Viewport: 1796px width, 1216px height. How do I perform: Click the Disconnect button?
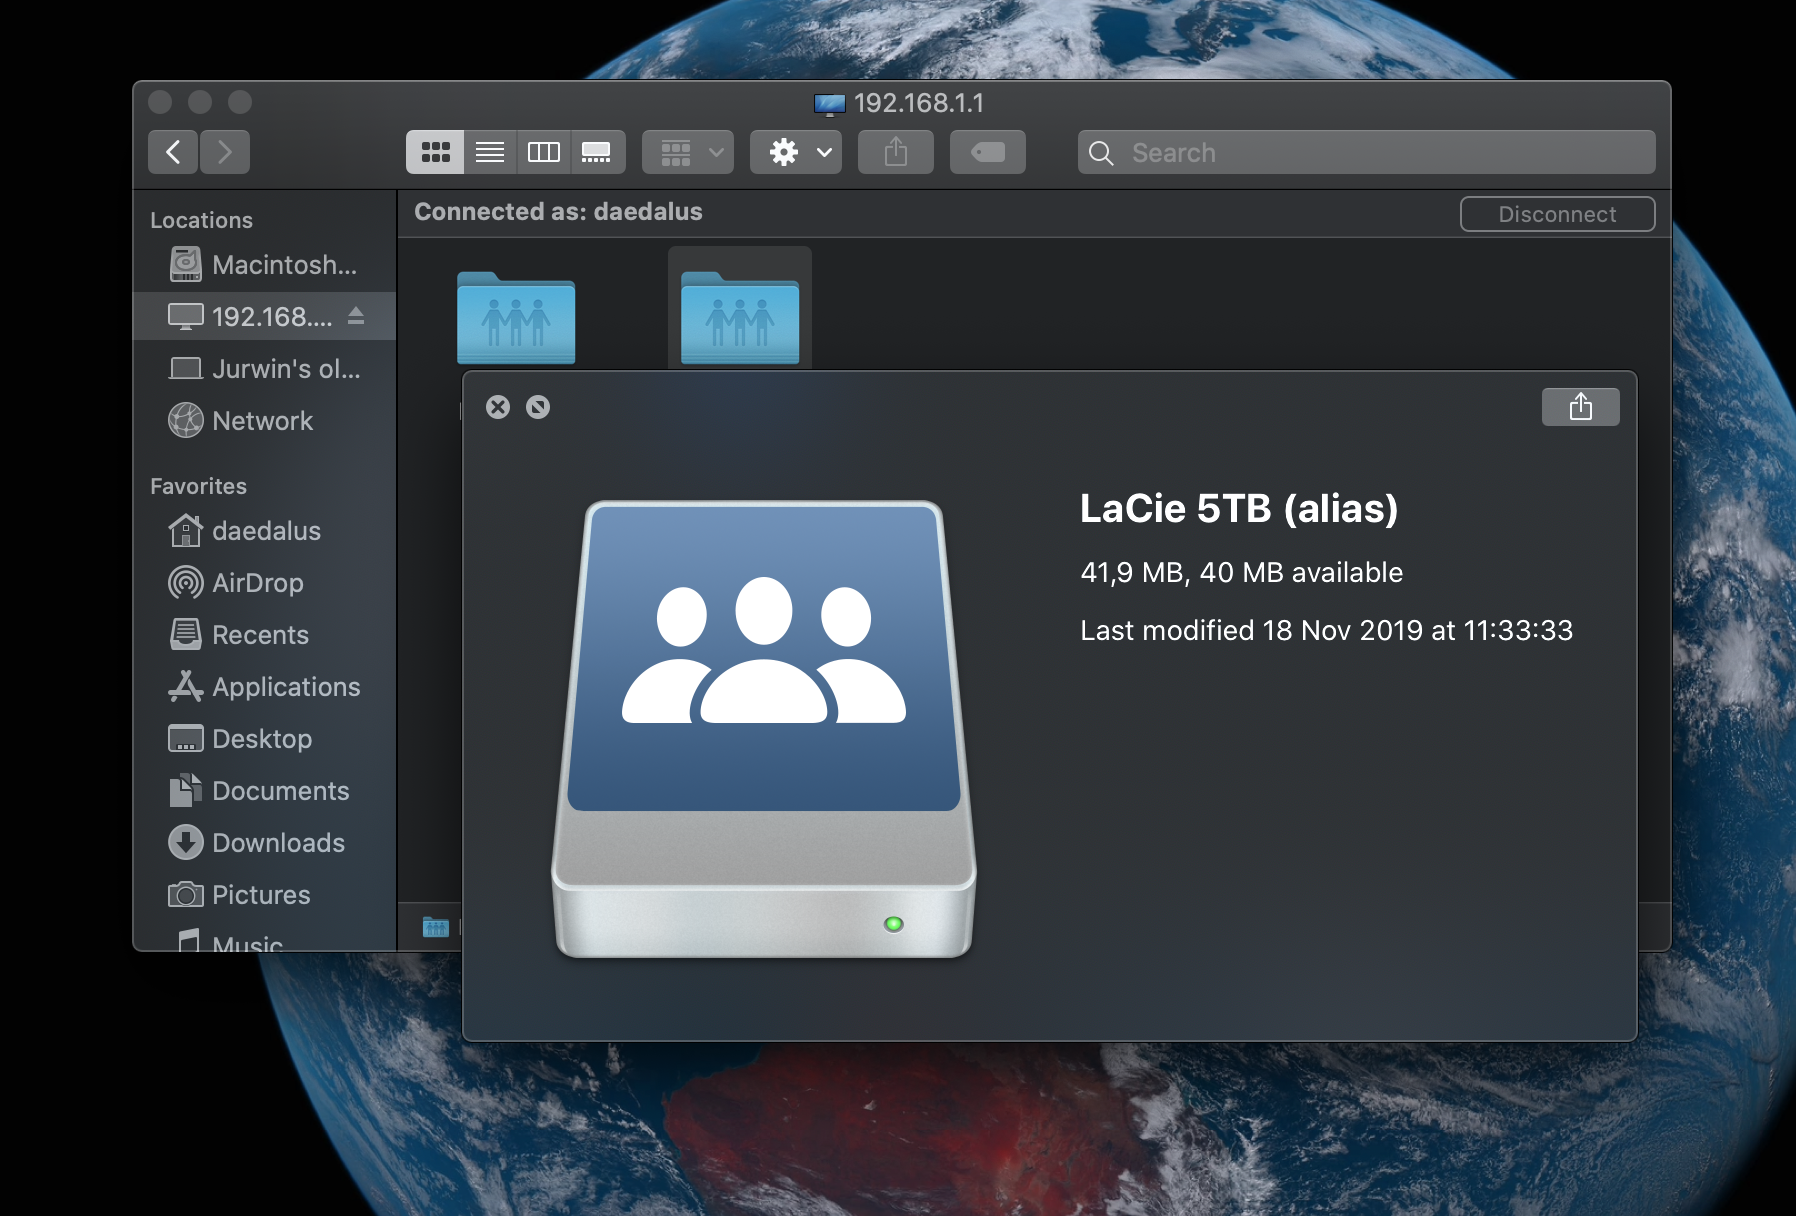[1557, 214]
